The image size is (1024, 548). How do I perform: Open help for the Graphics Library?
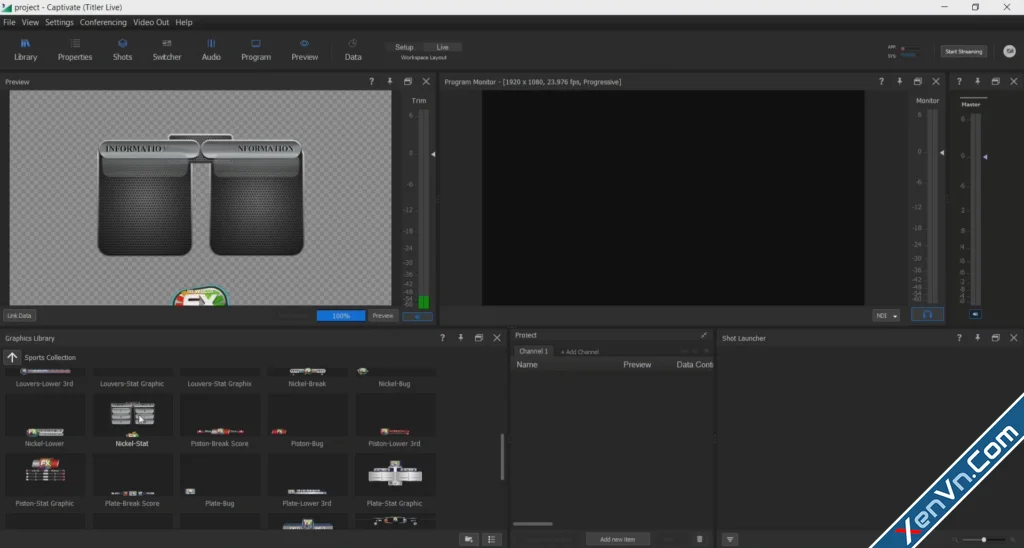pyautogui.click(x=443, y=338)
